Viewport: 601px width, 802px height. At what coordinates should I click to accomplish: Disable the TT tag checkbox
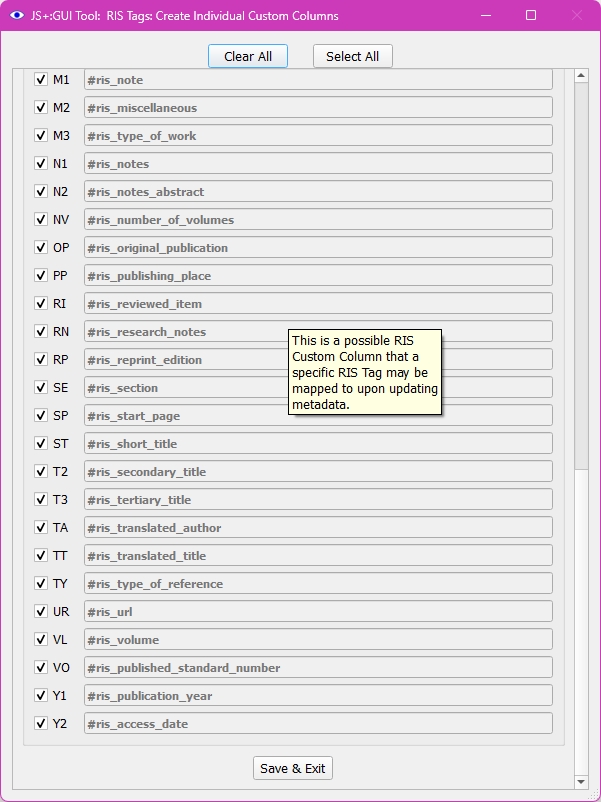pos(41,555)
